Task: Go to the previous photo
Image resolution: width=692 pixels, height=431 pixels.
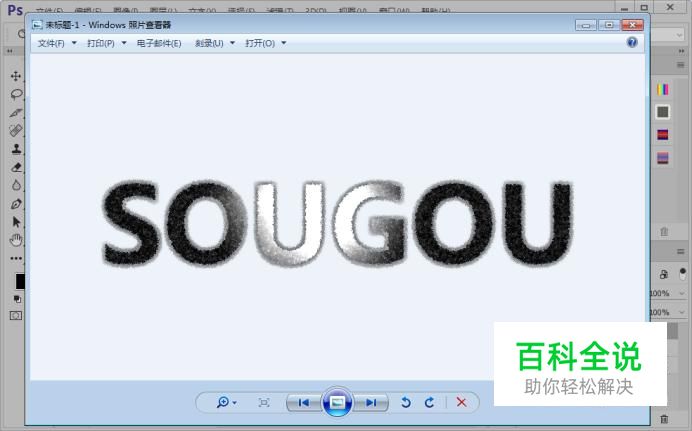Action: [304, 402]
